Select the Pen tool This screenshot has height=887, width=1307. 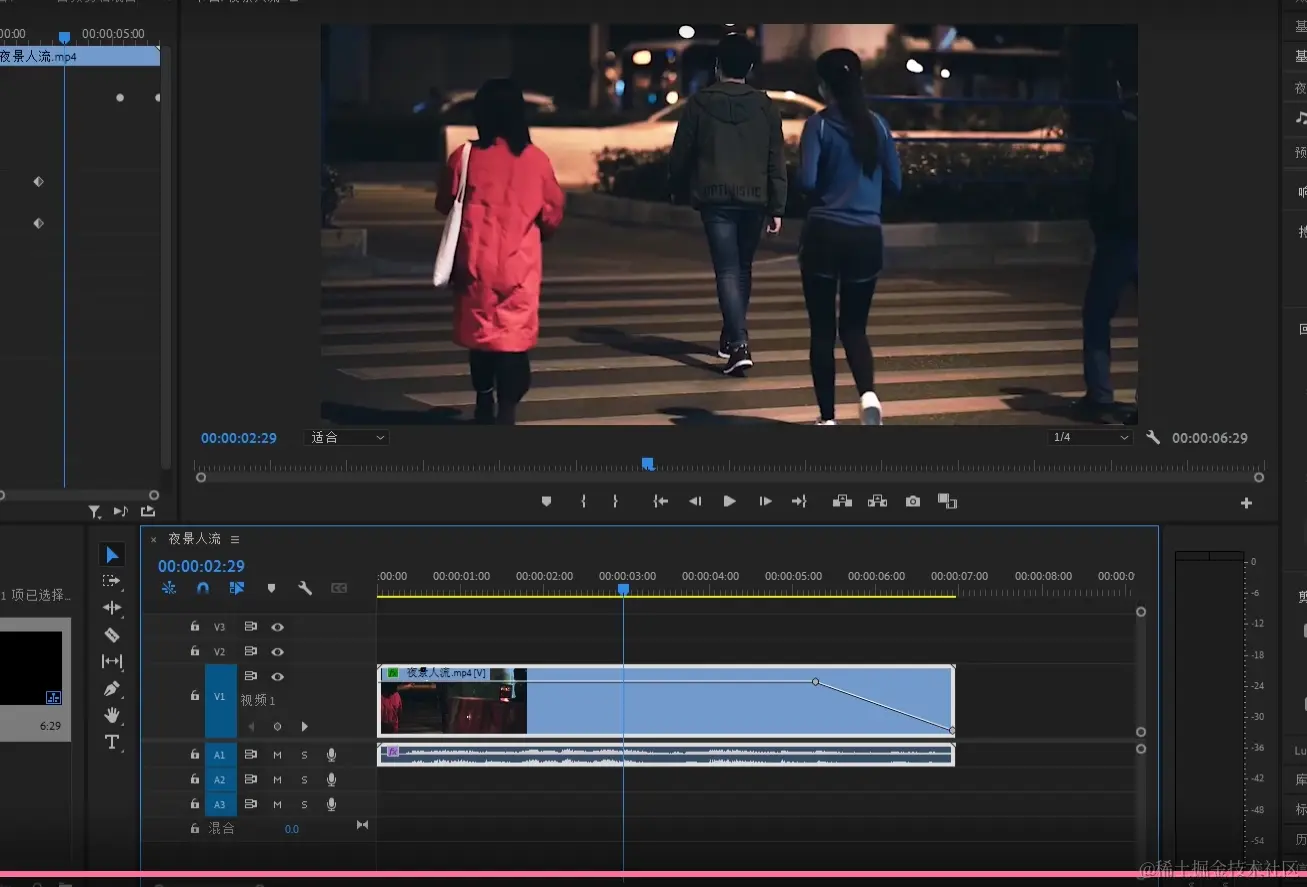112,689
